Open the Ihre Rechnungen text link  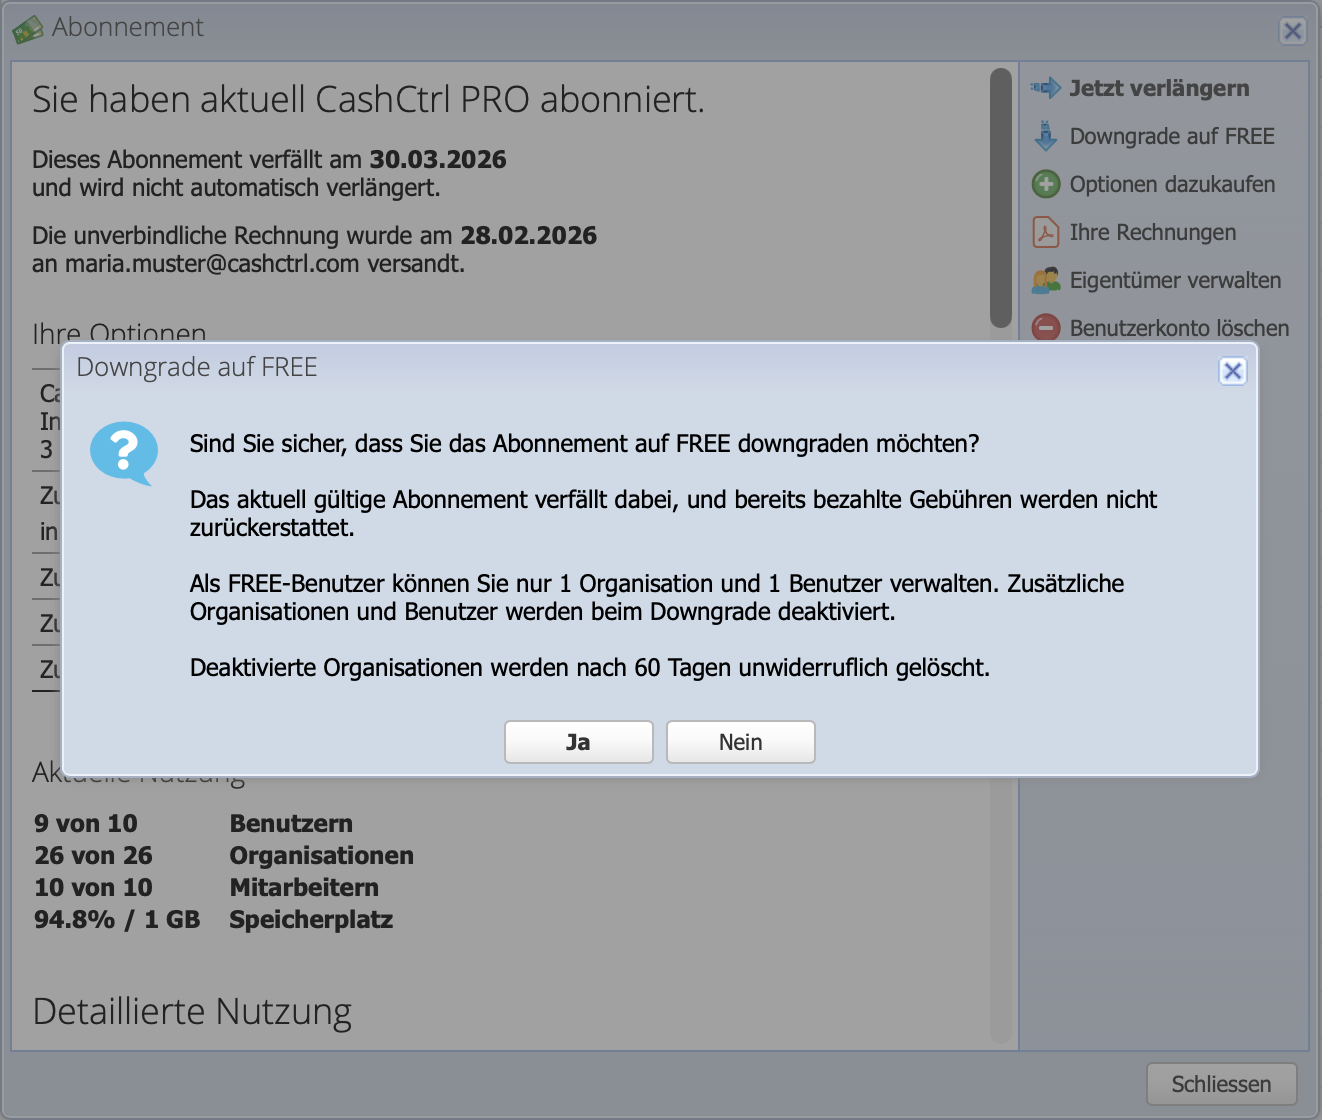[1152, 232]
